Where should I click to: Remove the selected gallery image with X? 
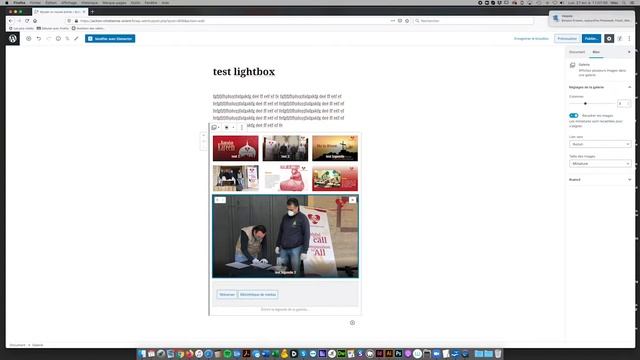pos(352,200)
